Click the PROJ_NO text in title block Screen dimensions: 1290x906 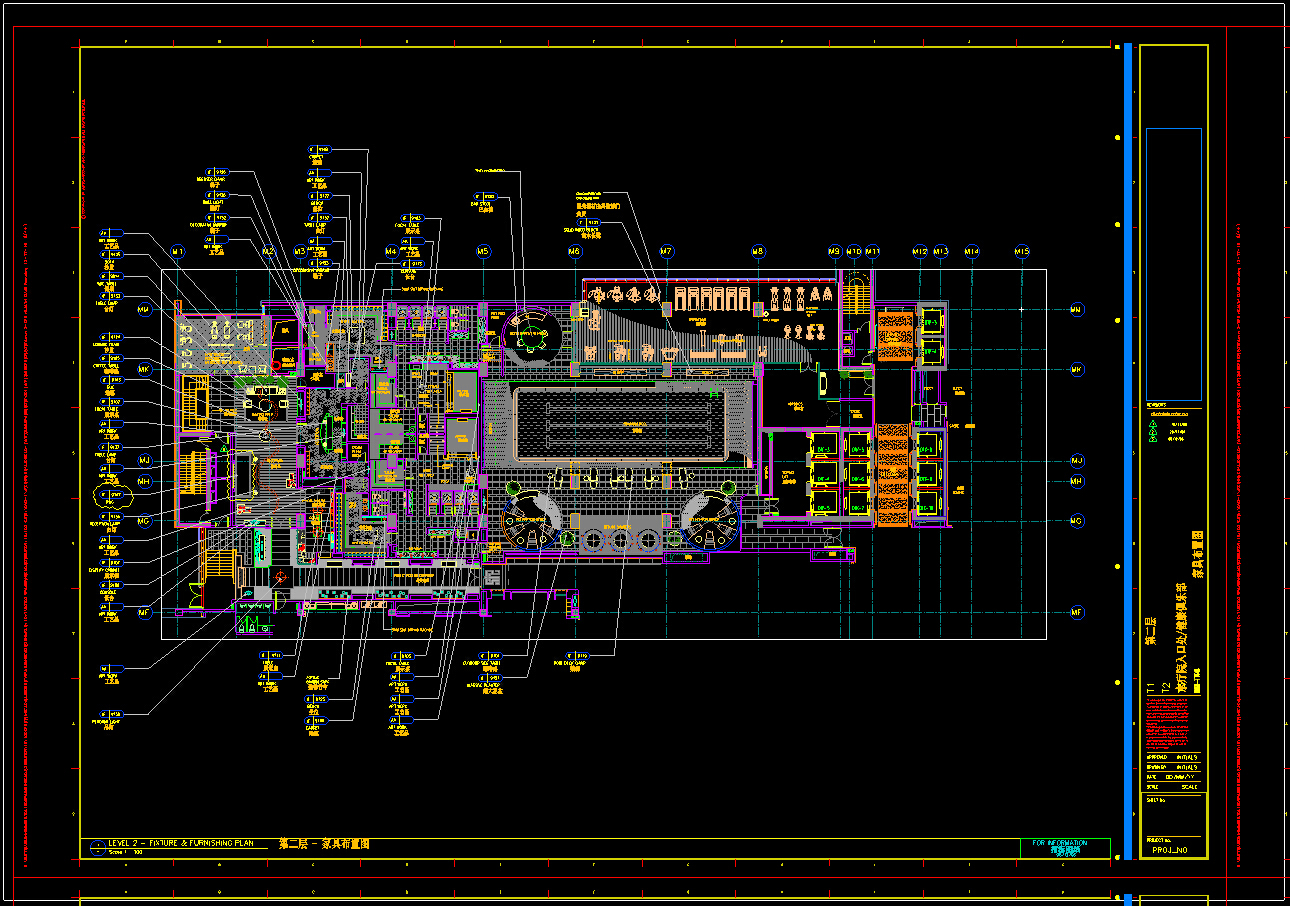(x=1169, y=850)
